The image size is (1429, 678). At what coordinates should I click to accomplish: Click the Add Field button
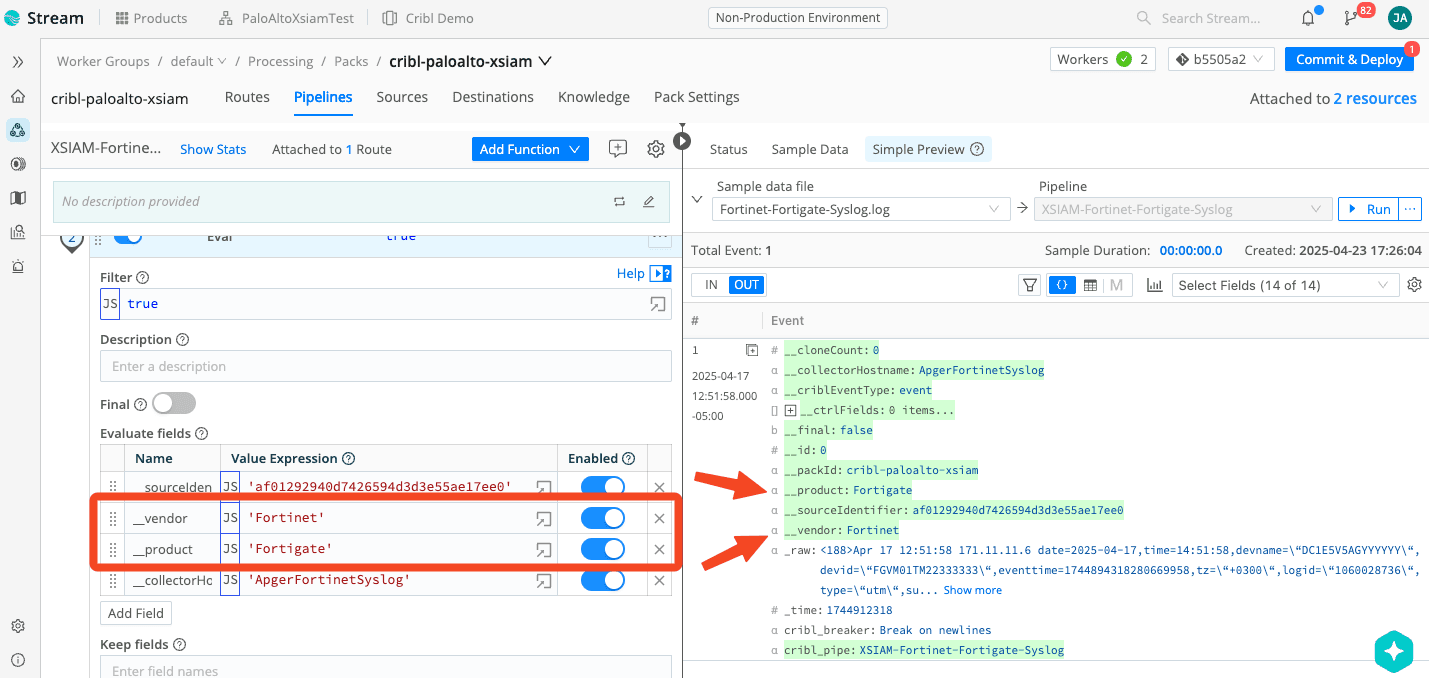point(136,613)
